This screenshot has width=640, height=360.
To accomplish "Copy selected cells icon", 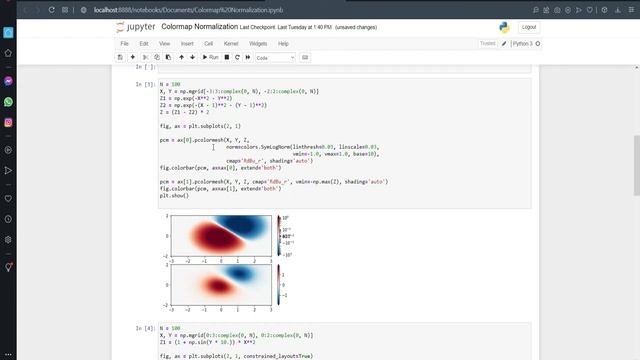I will (157, 58).
